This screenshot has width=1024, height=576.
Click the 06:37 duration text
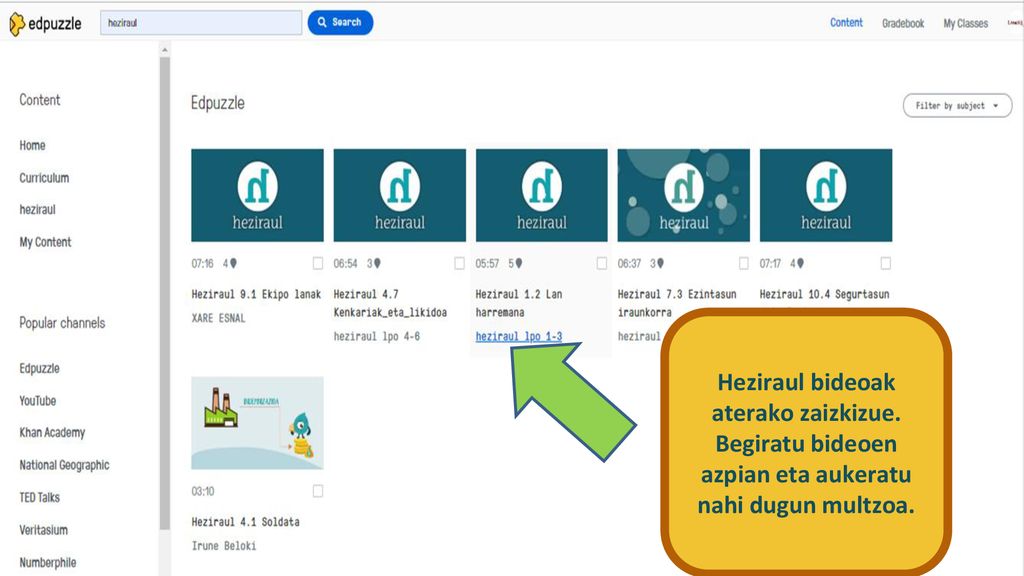(x=630, y=264)
